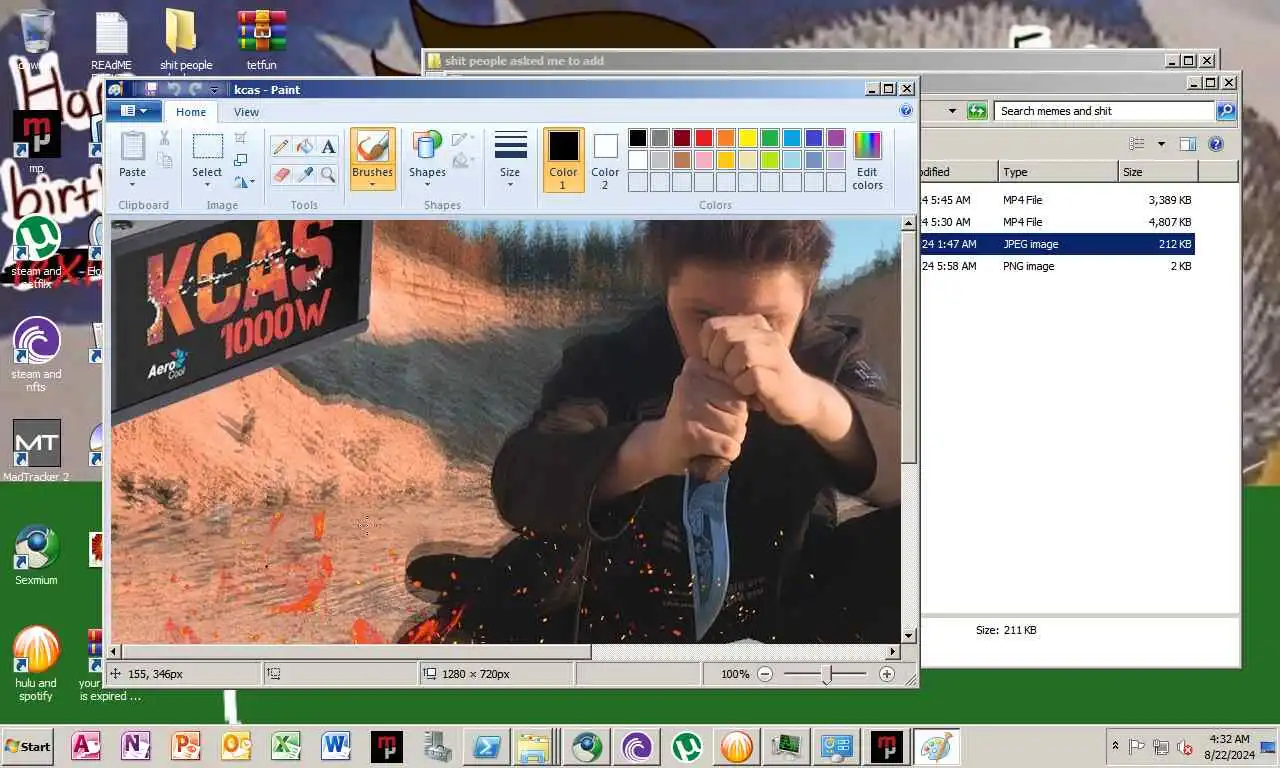This screenshot has height=768, width=1280.
Task: Select the Magnifier tool
Action: click(328, 175)
